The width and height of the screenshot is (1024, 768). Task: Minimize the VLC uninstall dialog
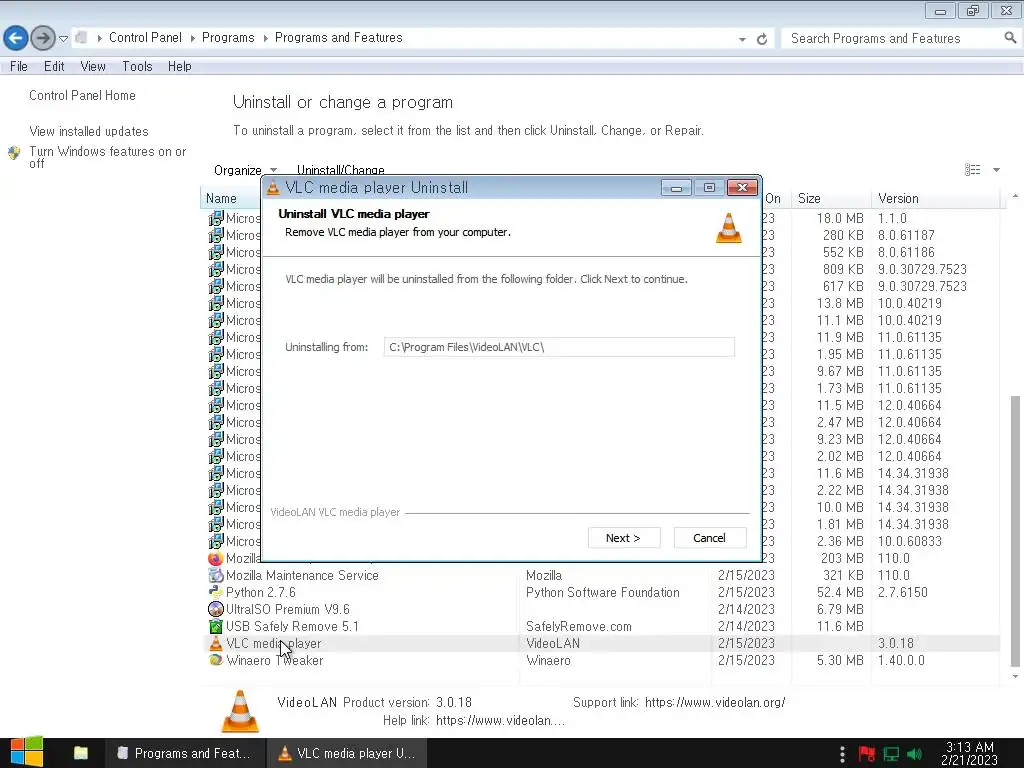tap(676, 188)
